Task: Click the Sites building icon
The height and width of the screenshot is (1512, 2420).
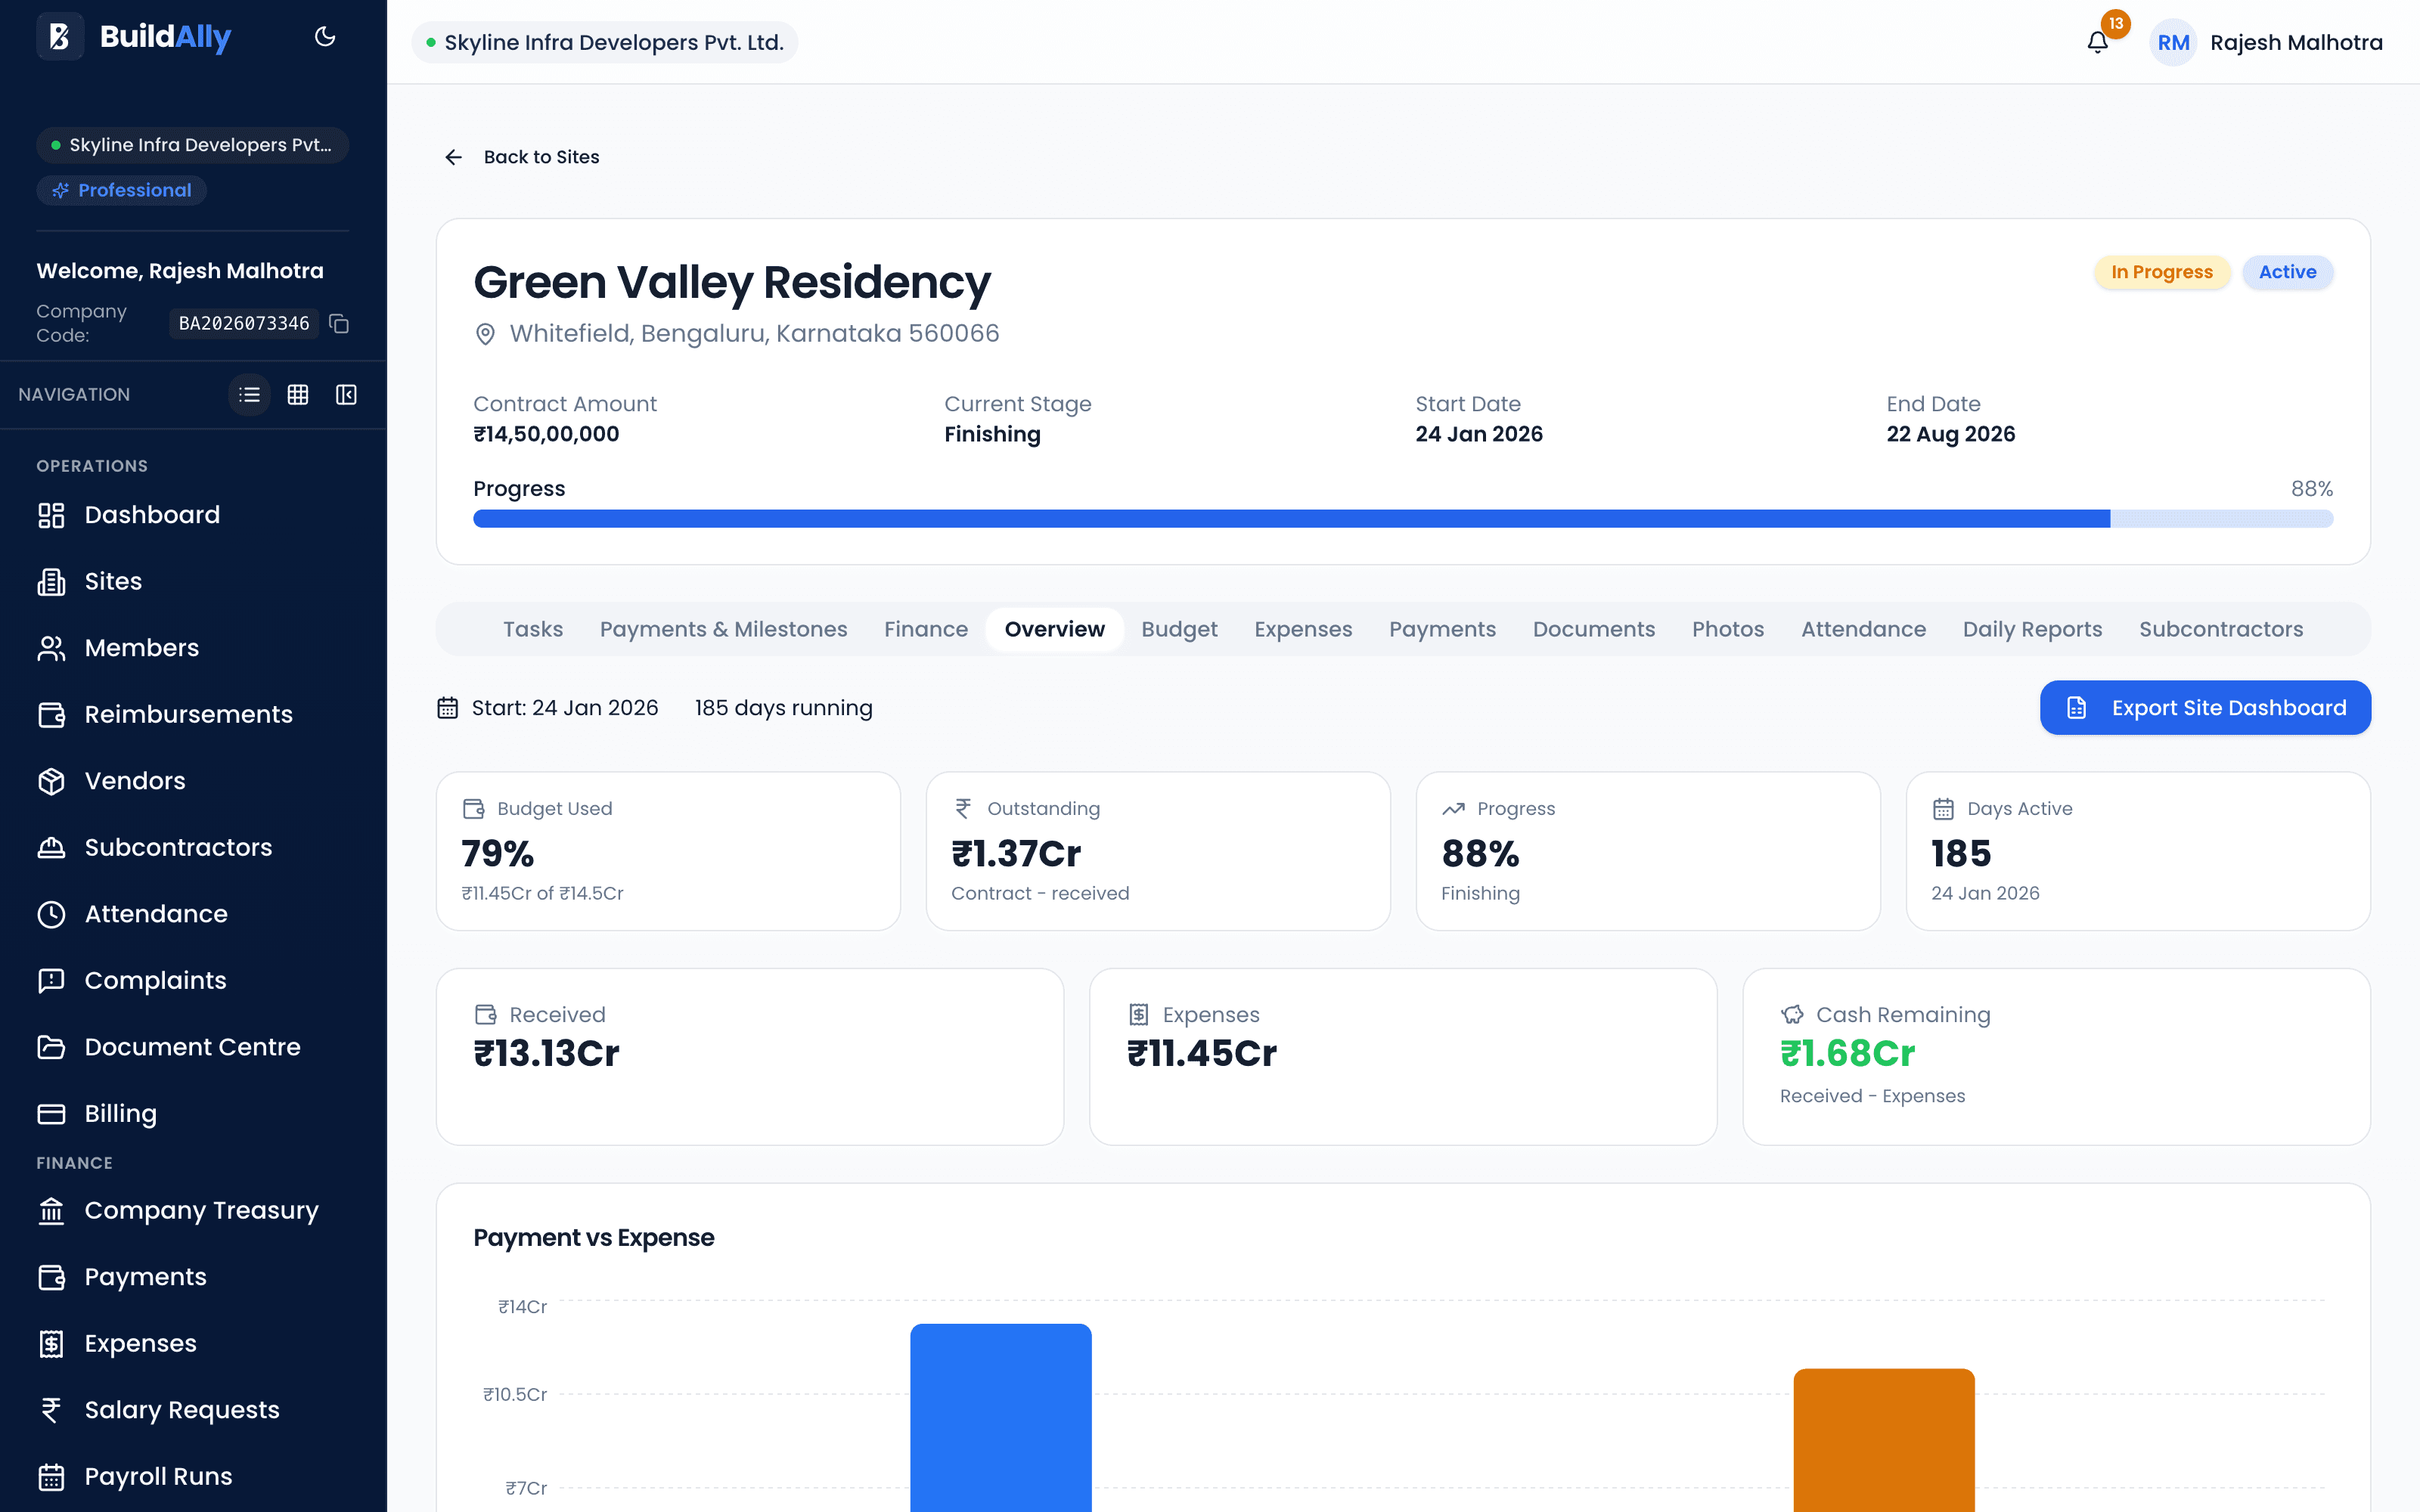Action: click(51, 582)
